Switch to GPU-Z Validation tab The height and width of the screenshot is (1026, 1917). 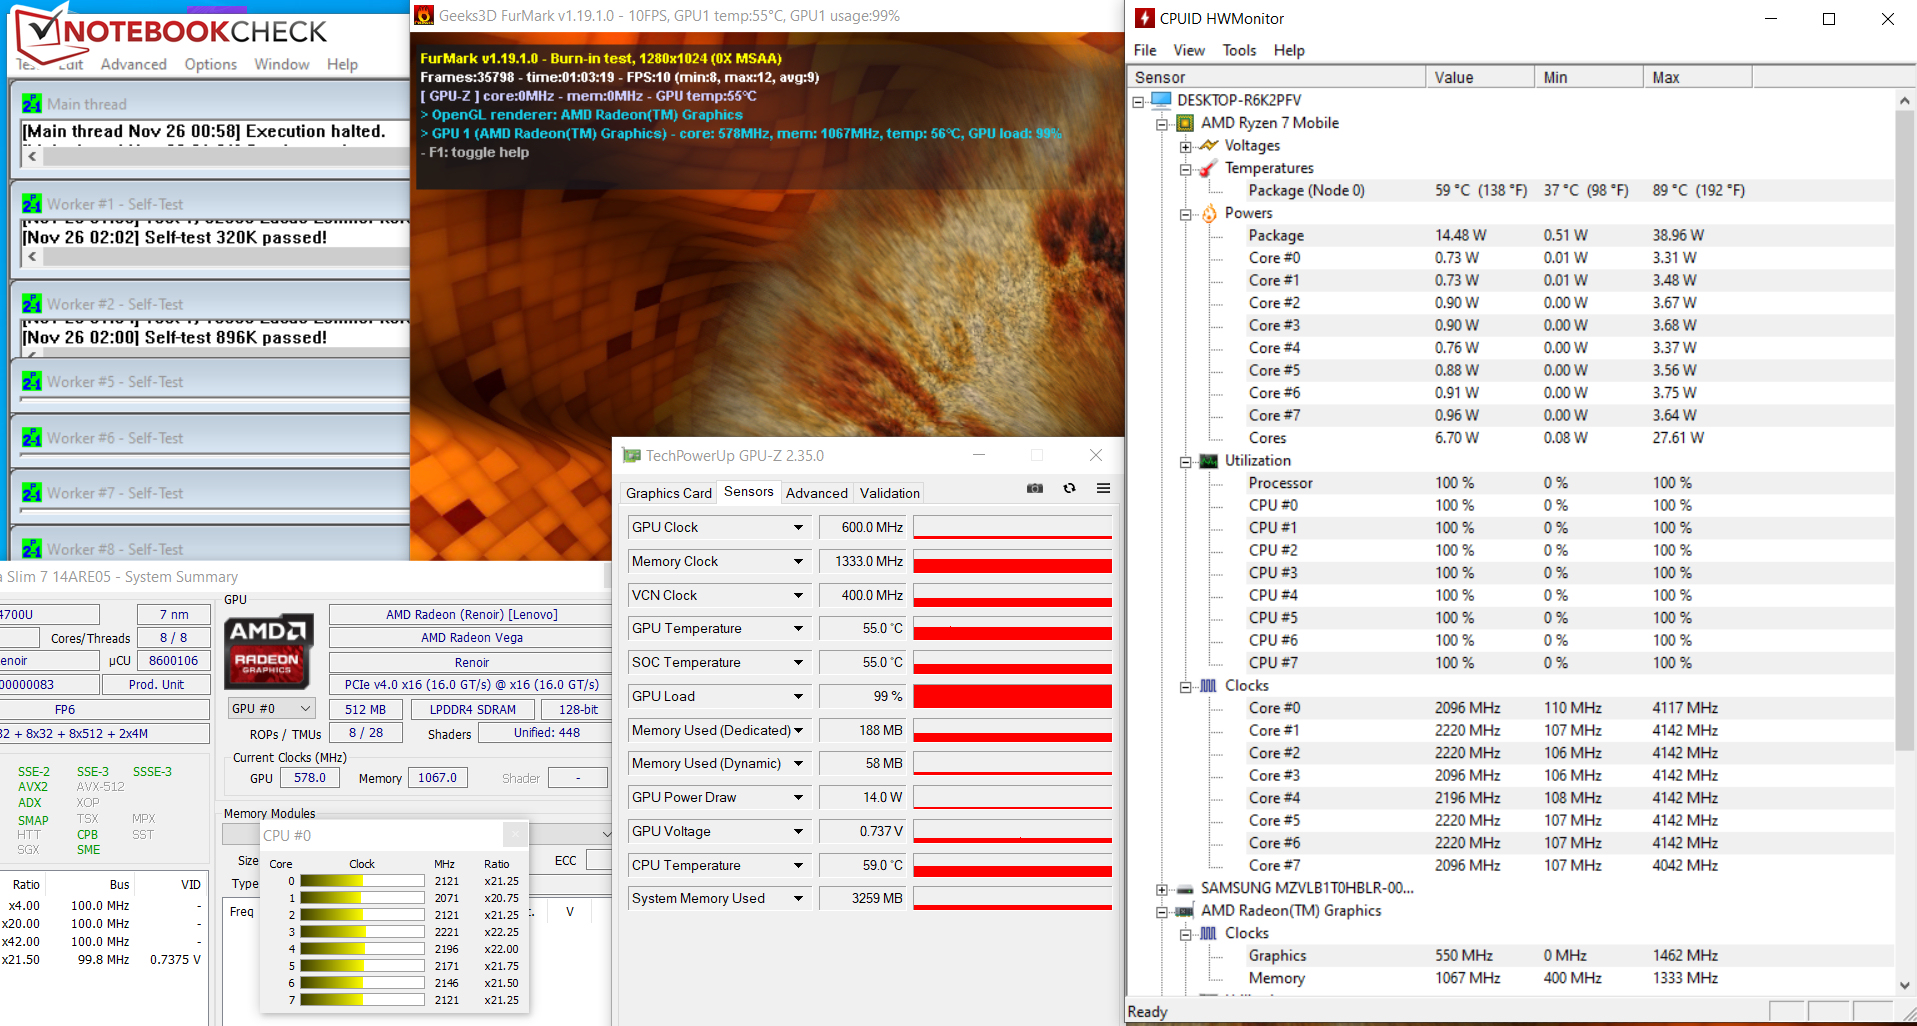[889, 493]
